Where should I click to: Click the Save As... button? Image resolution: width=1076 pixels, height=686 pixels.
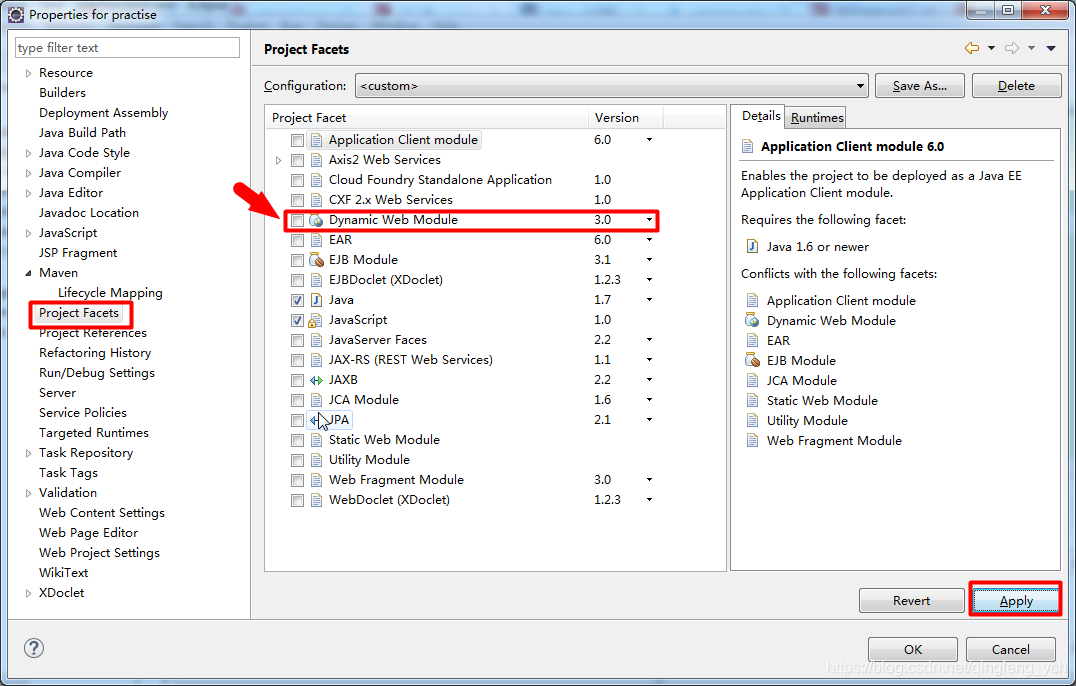(920, 86)
